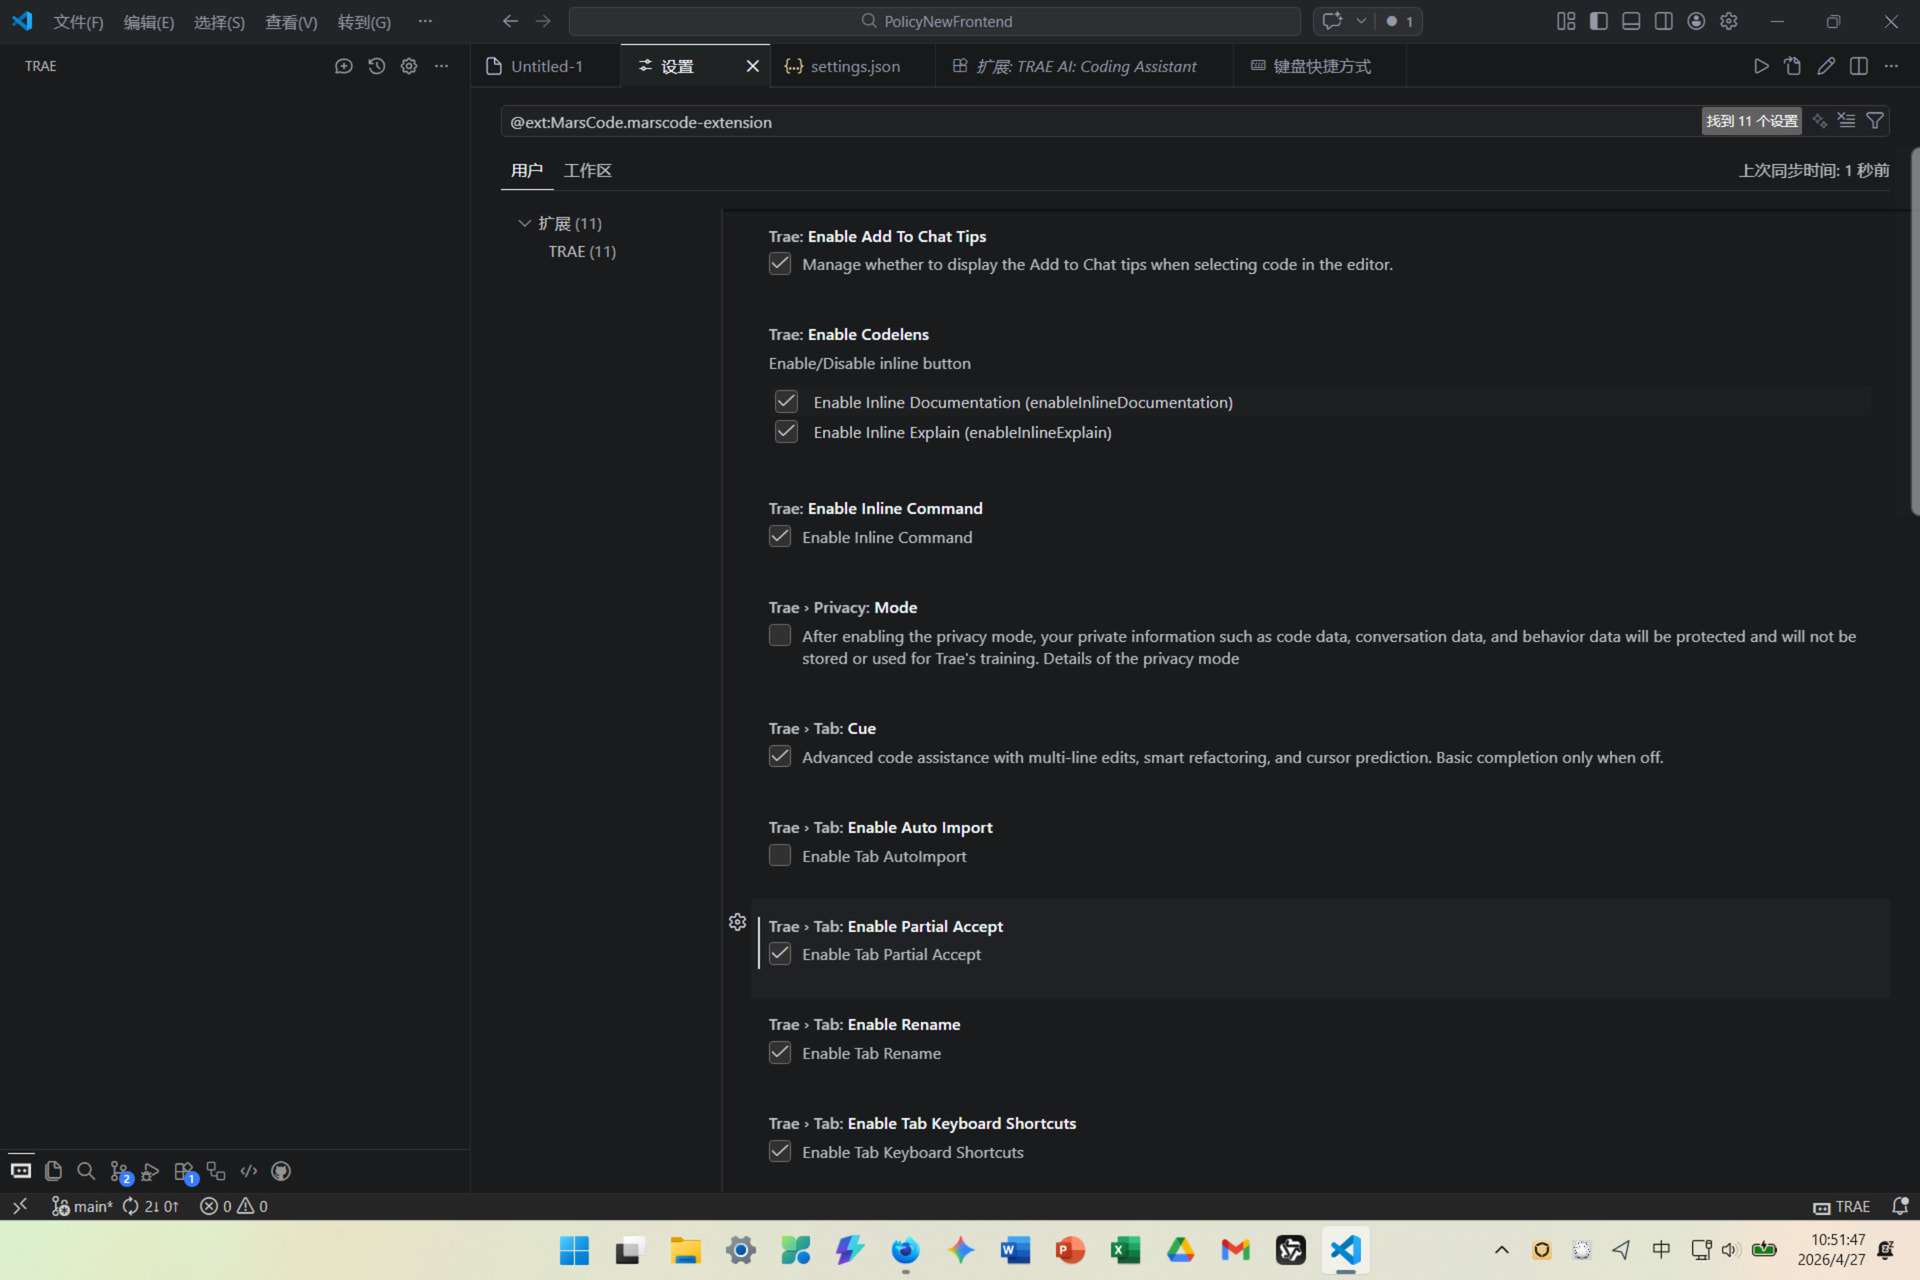The width and height of the screenshot is (1920, 1280).
Task: Switch to the Untitled-1 tab
Action: (546, 66)
